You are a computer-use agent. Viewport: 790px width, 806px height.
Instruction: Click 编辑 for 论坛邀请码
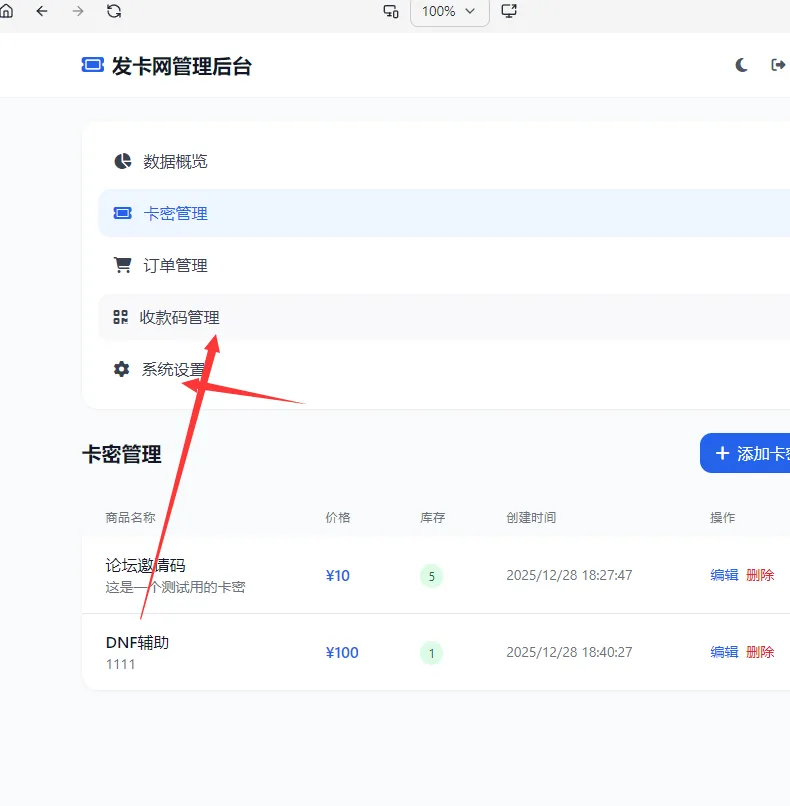(x=724, y=575)
